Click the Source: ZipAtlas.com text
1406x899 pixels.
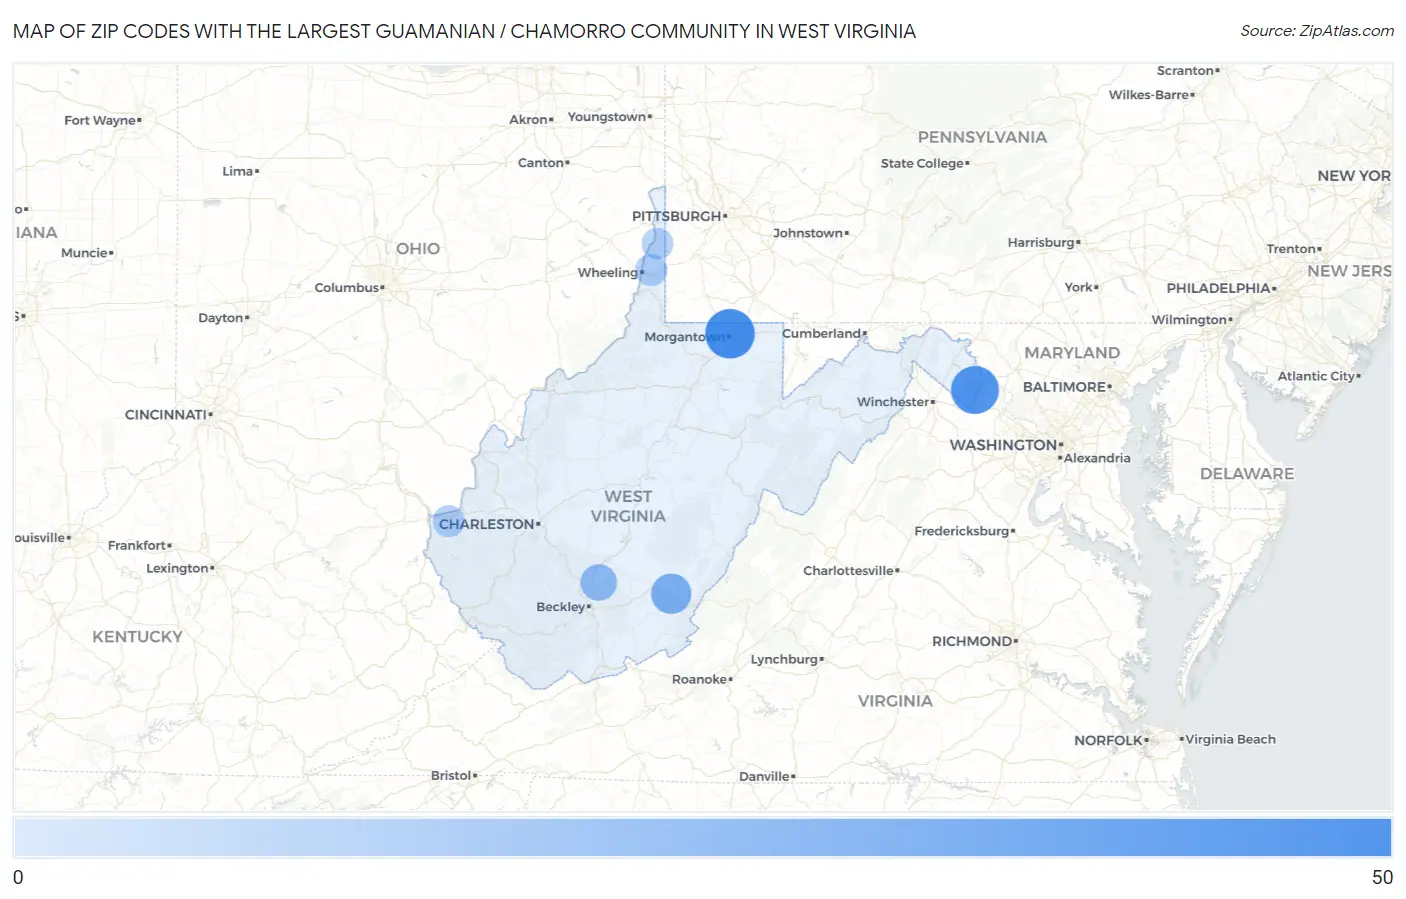click(x=1317, y=31)
